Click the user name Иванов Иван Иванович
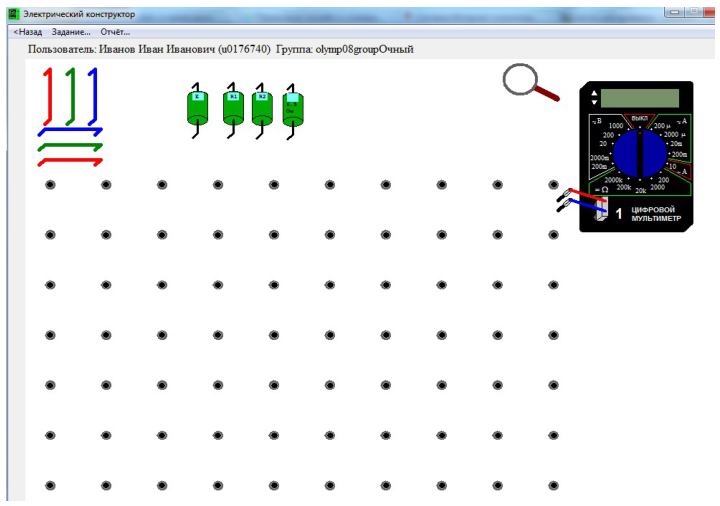 tap(157, 49)
